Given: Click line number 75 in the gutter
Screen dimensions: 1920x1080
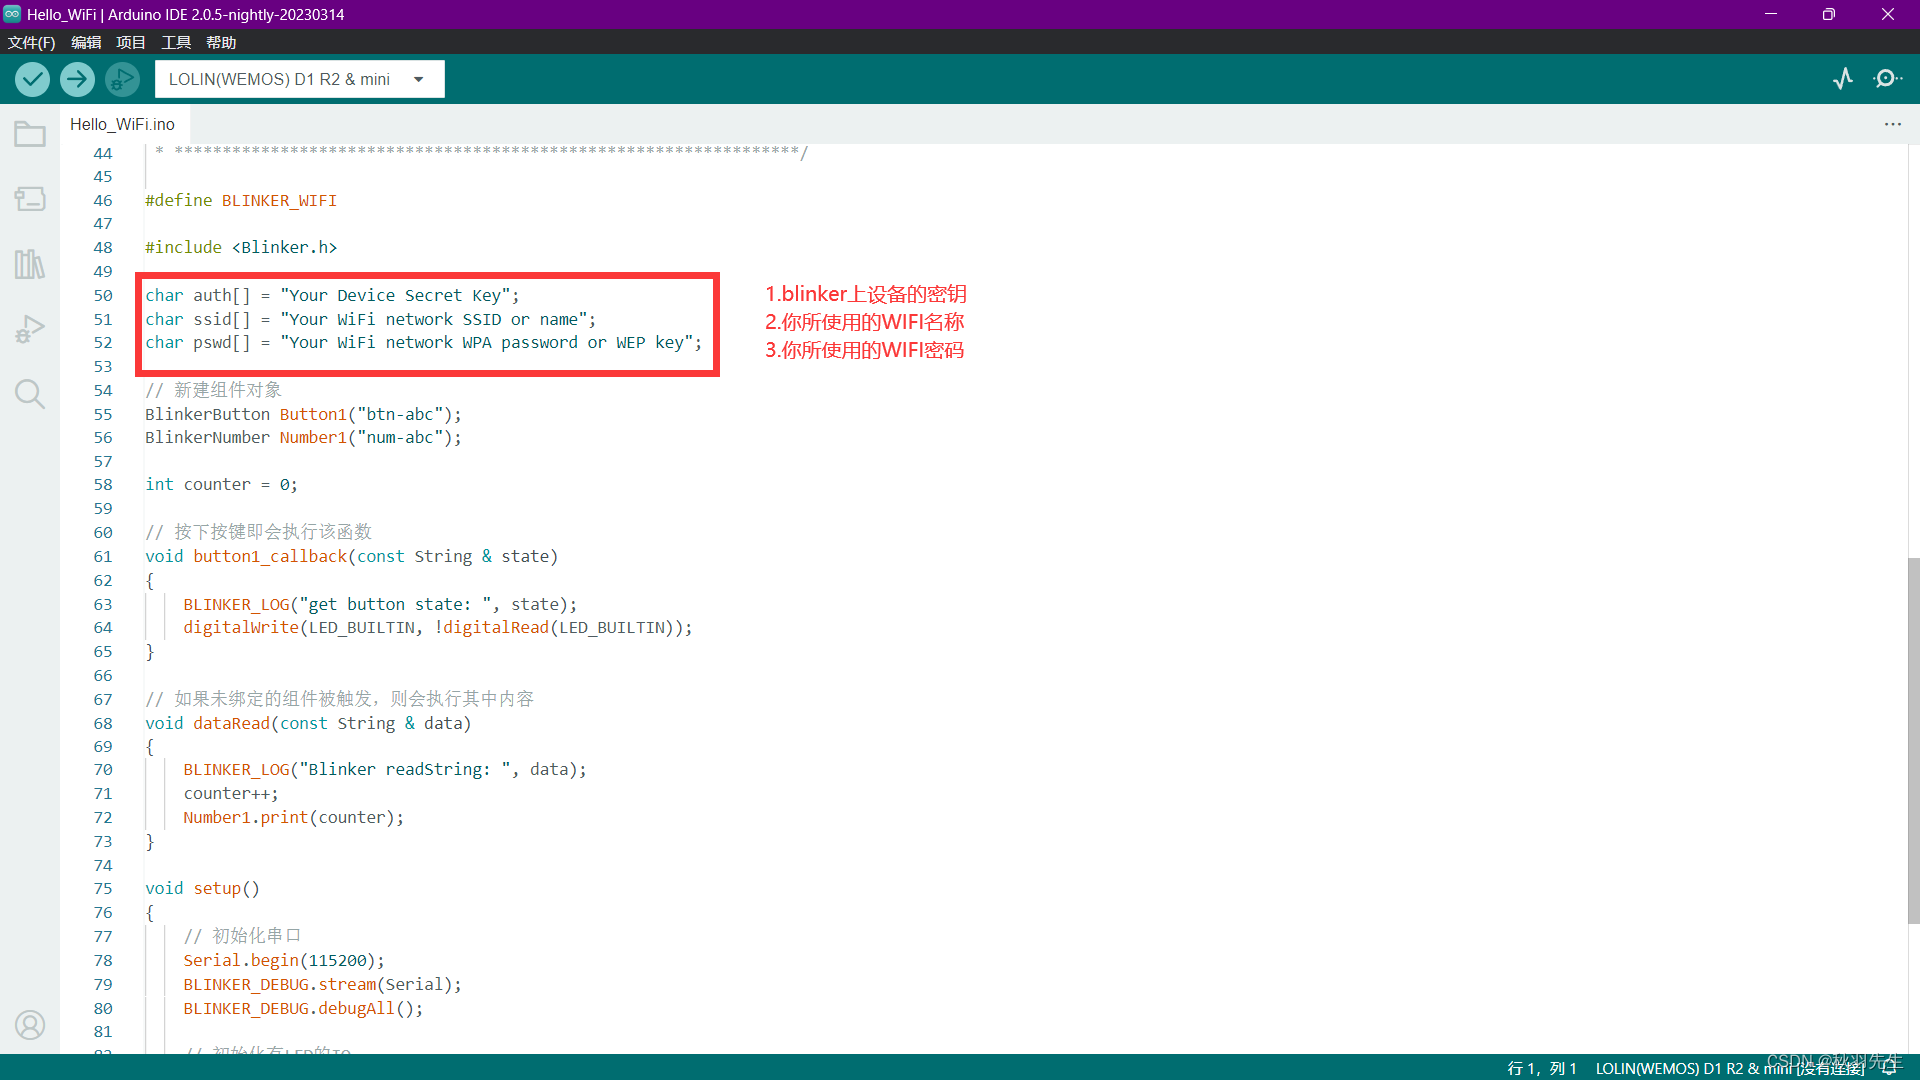Looking at the screenshot, I should coord(103,888).
